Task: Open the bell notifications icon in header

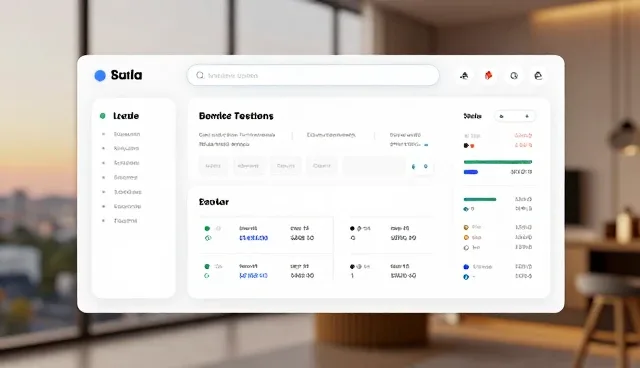Action: tap(464, 75)
